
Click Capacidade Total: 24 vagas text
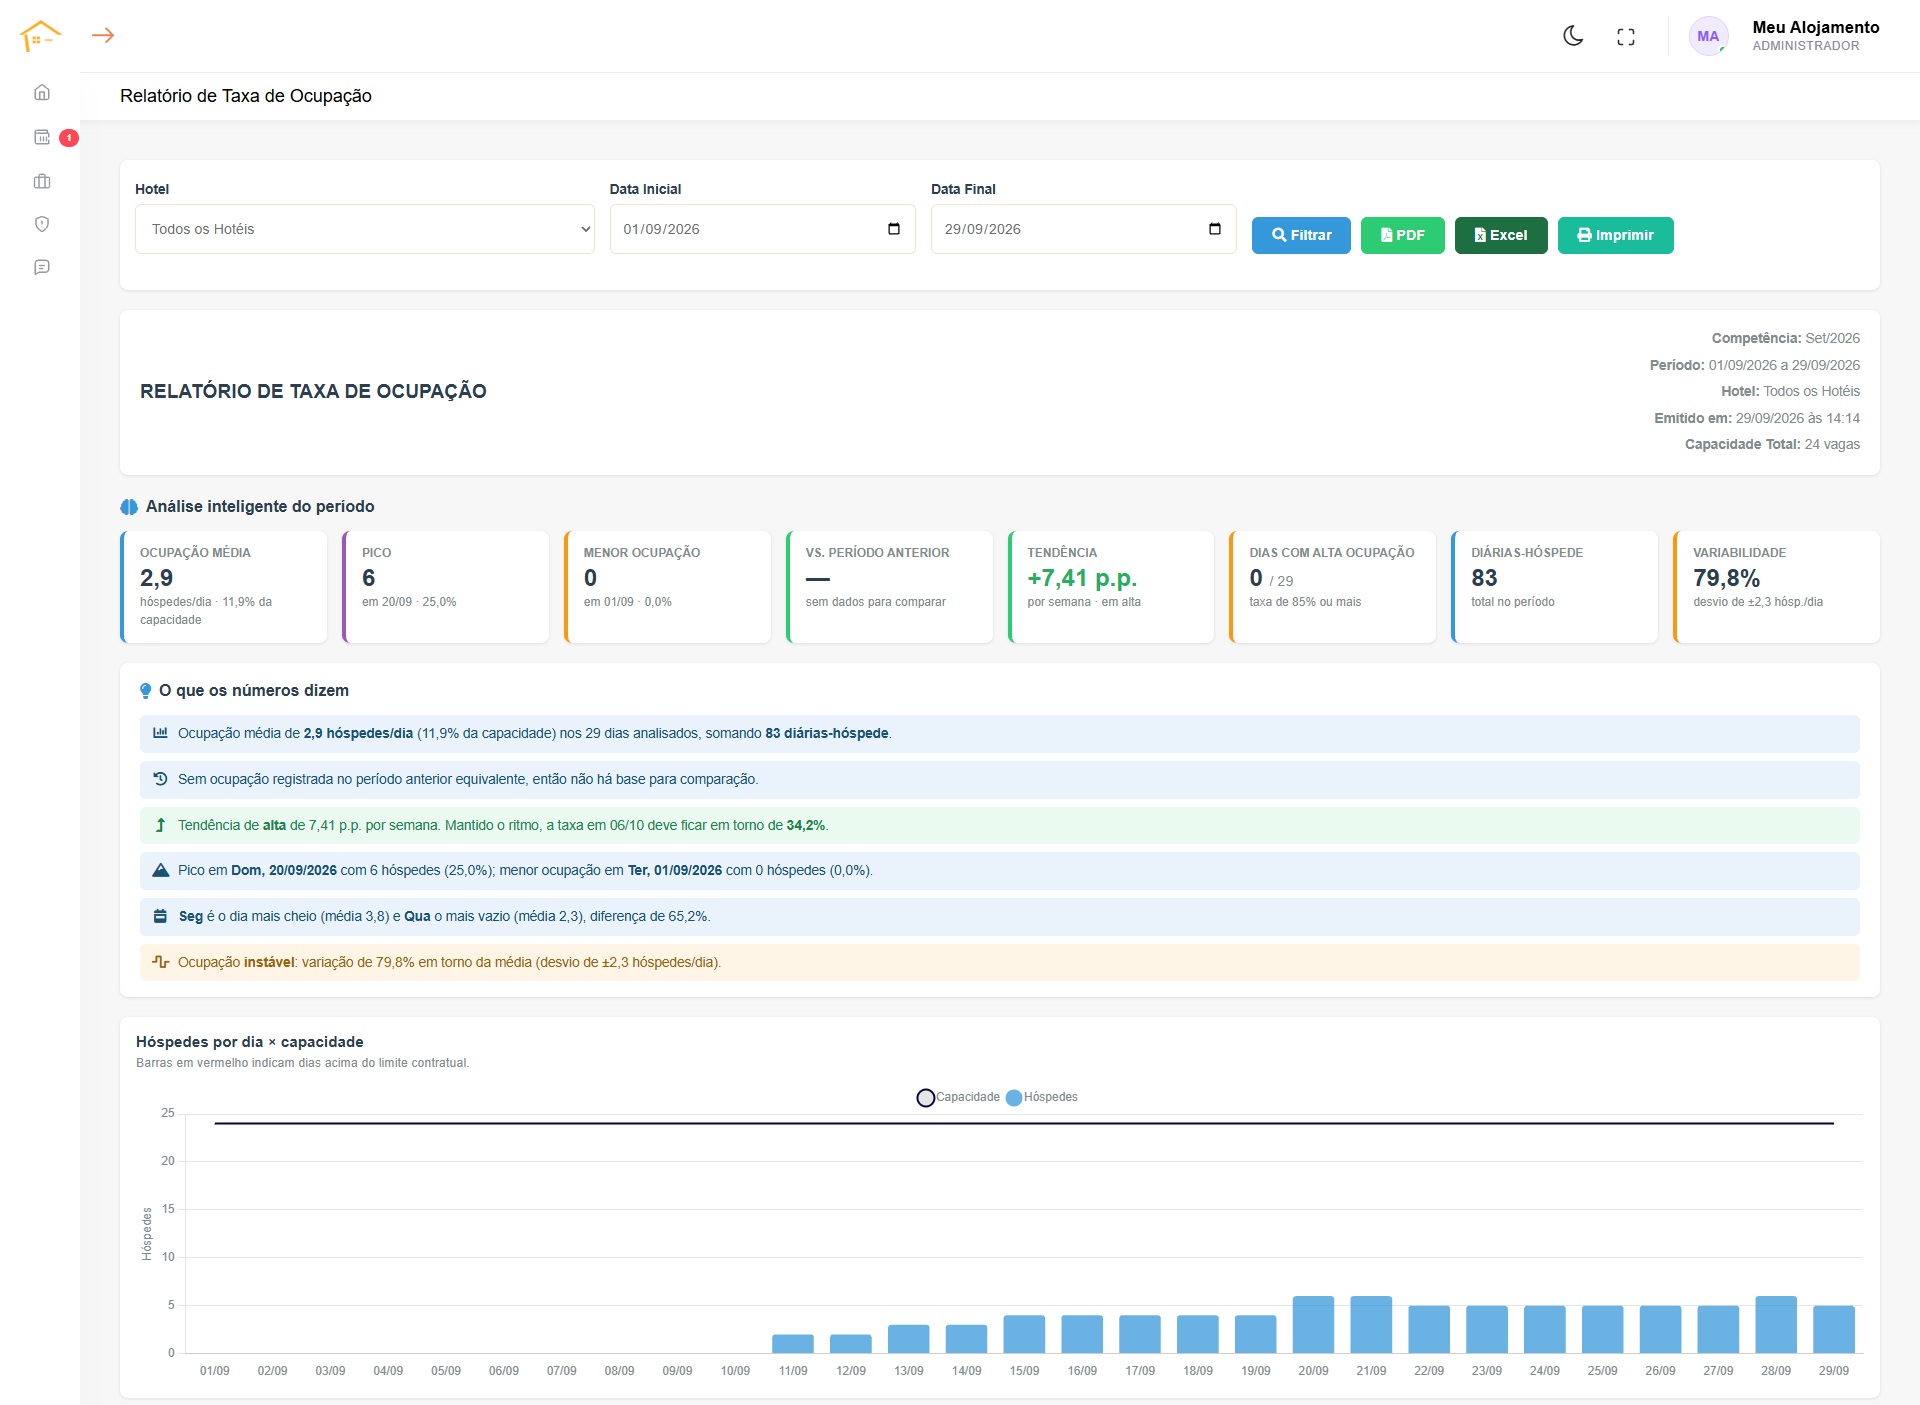[1772, 444]
